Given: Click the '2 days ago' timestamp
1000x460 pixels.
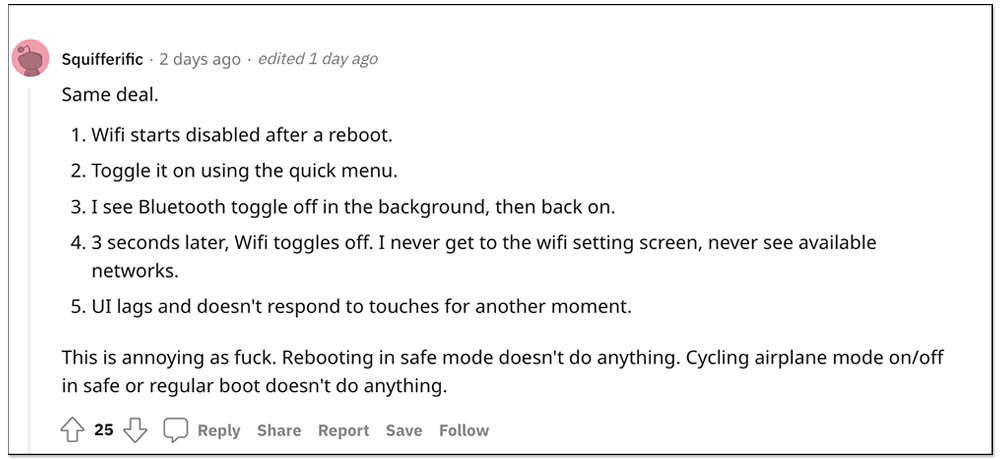Looking at the screenshot, I should [x=200, y=59].
